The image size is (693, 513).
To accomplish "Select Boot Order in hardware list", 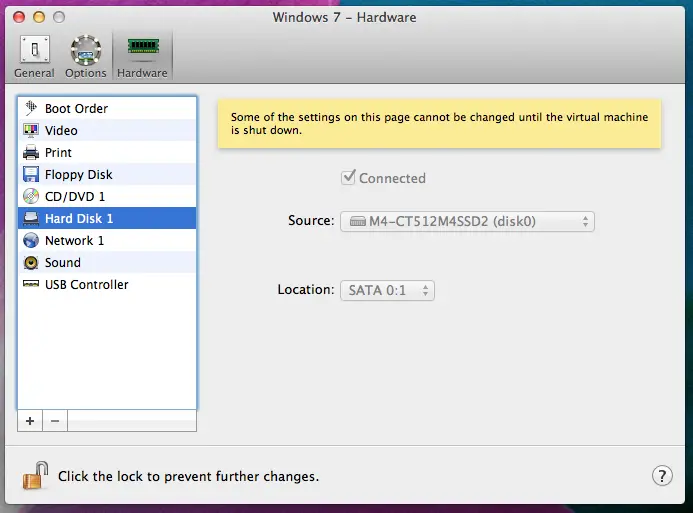I will [76, 108].
